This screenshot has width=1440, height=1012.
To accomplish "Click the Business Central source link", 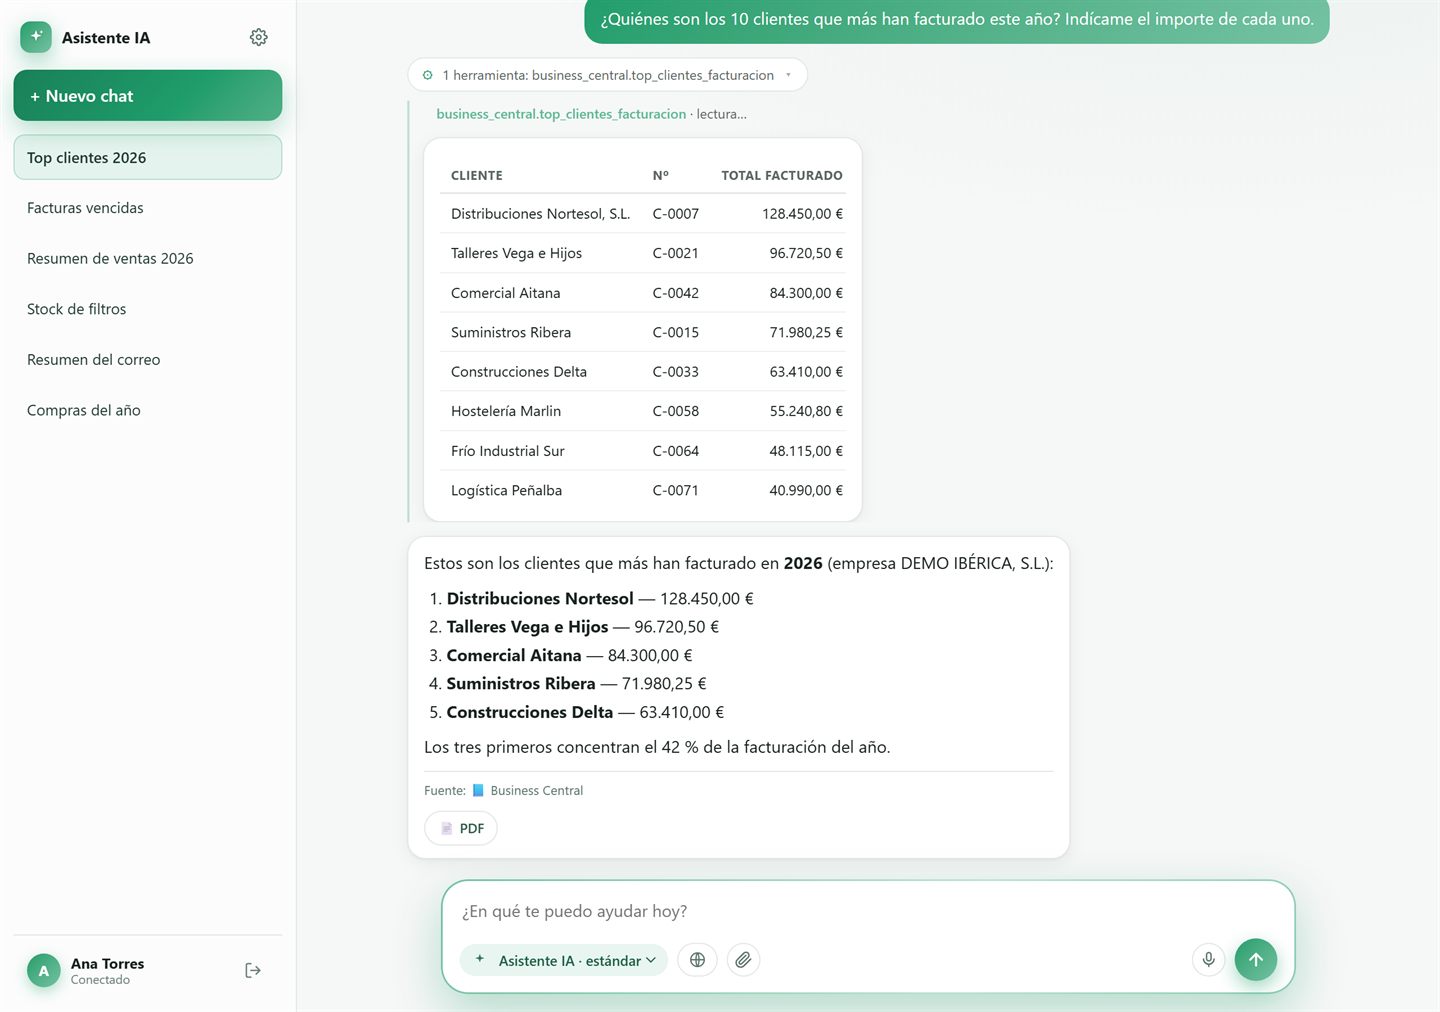I will click(x=536, y=790).
